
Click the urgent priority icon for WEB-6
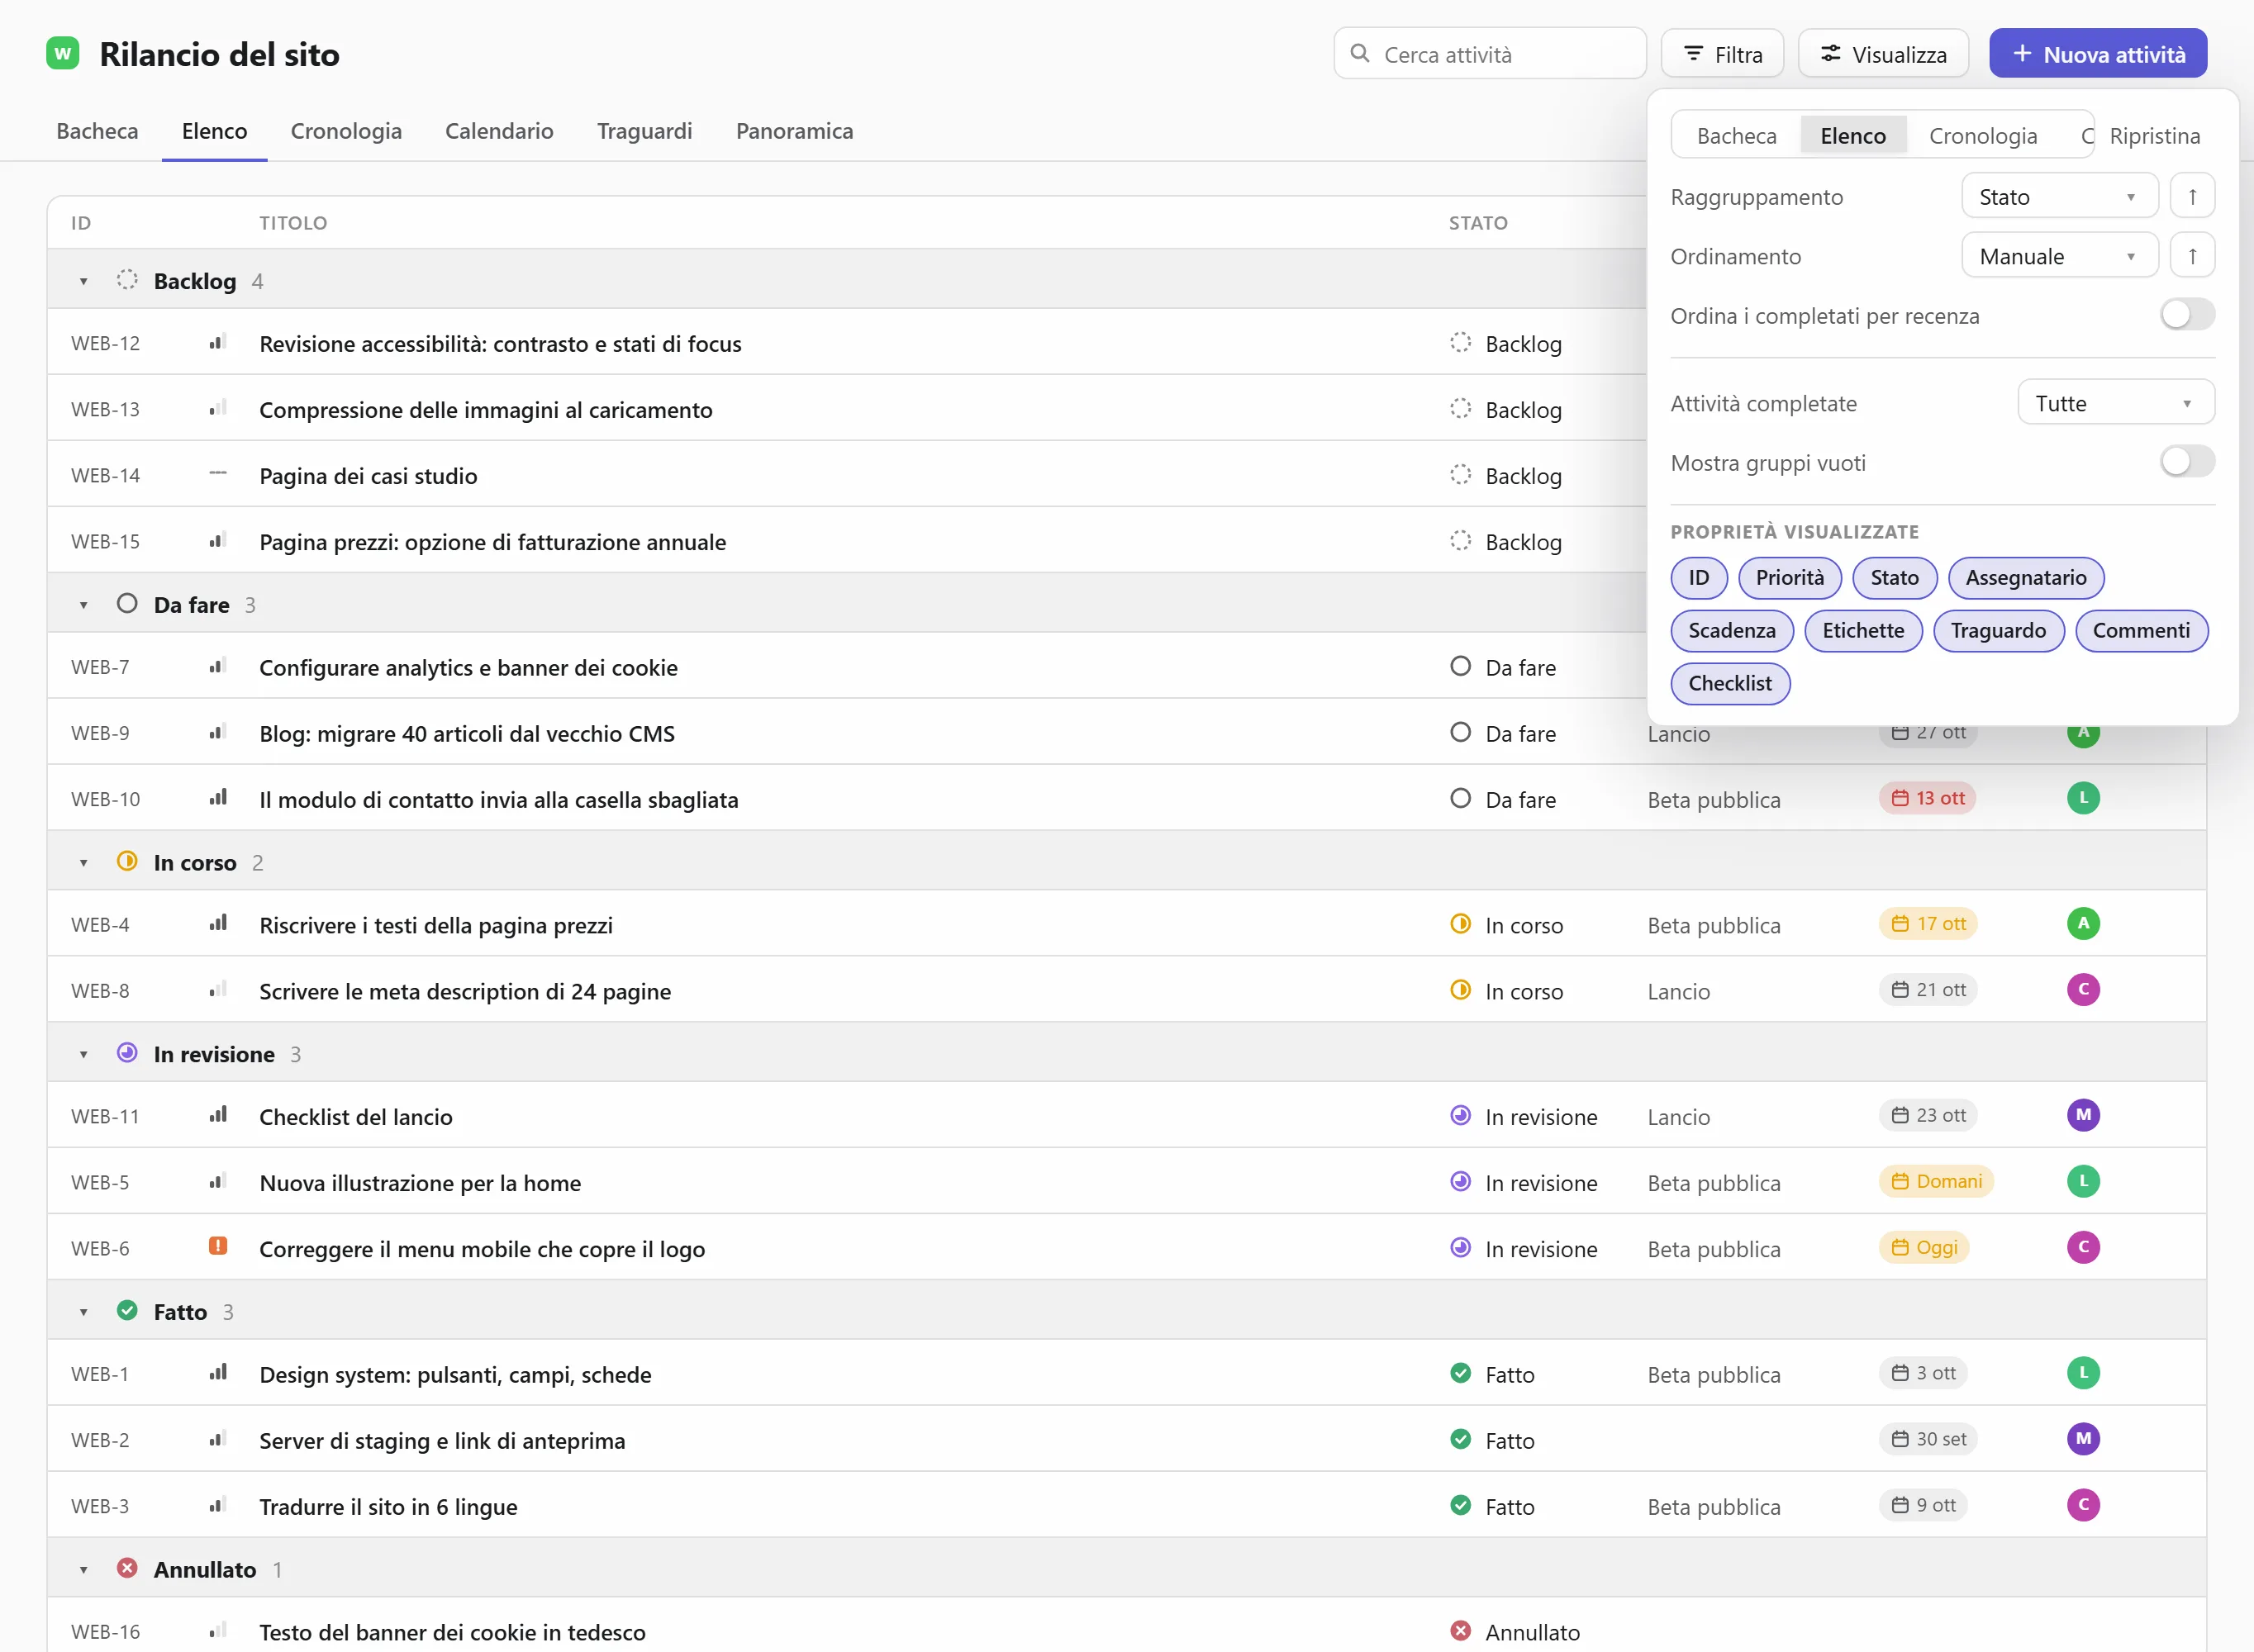pyautogui.click(x=218, y=1247)
